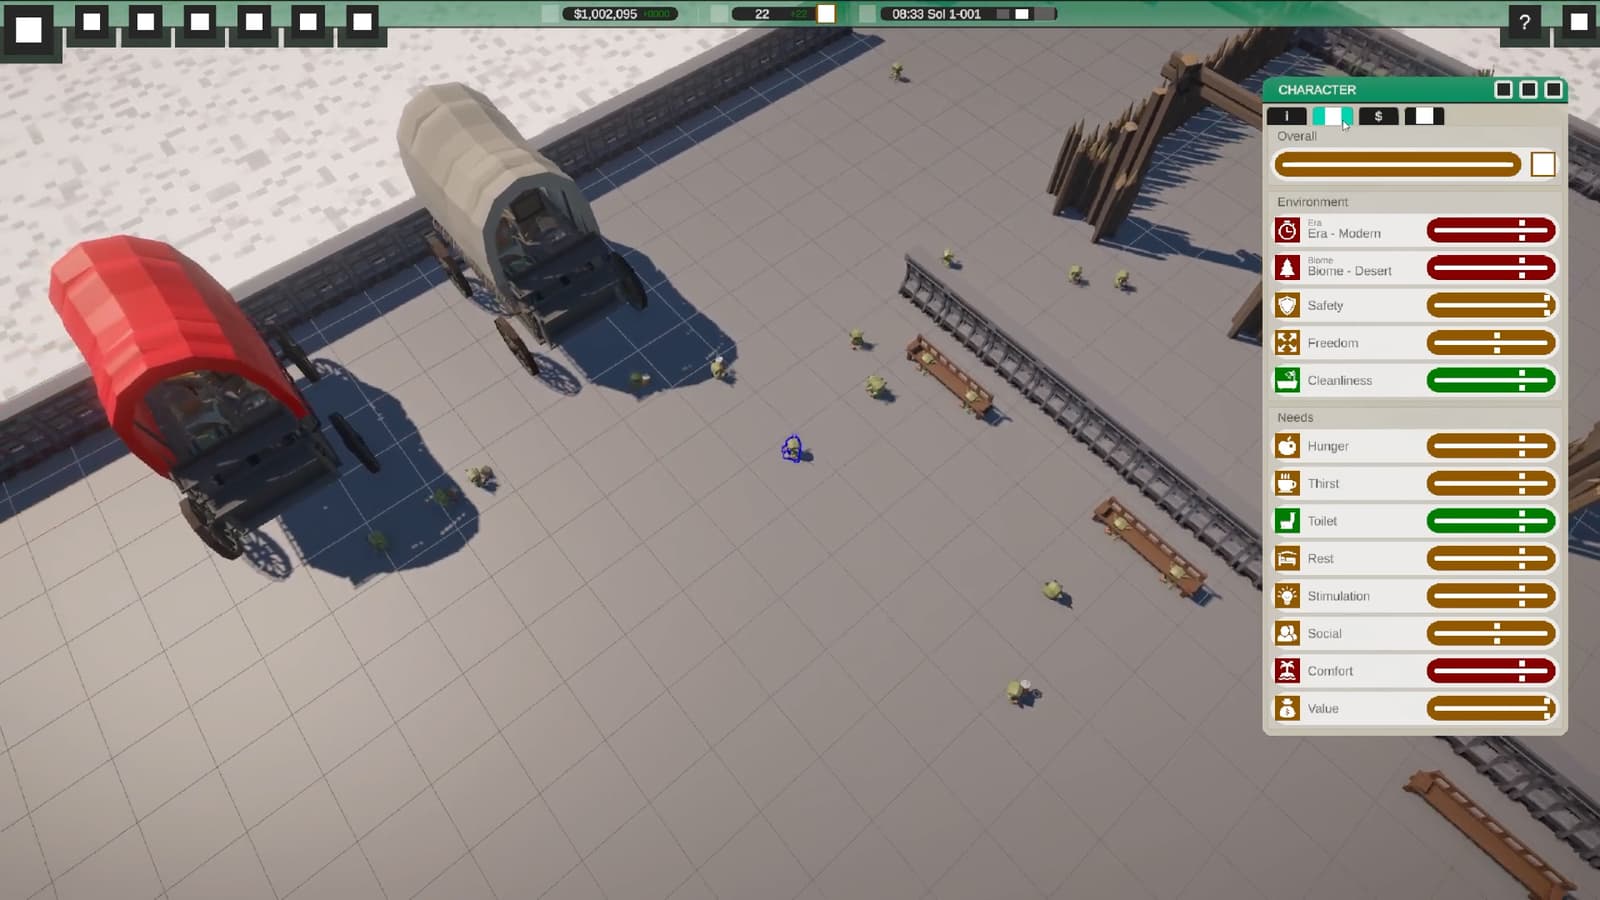This screenshot has width=1600, height=900.
Task: Click the Biome - Desert red bar
Action: [1491, 268]
